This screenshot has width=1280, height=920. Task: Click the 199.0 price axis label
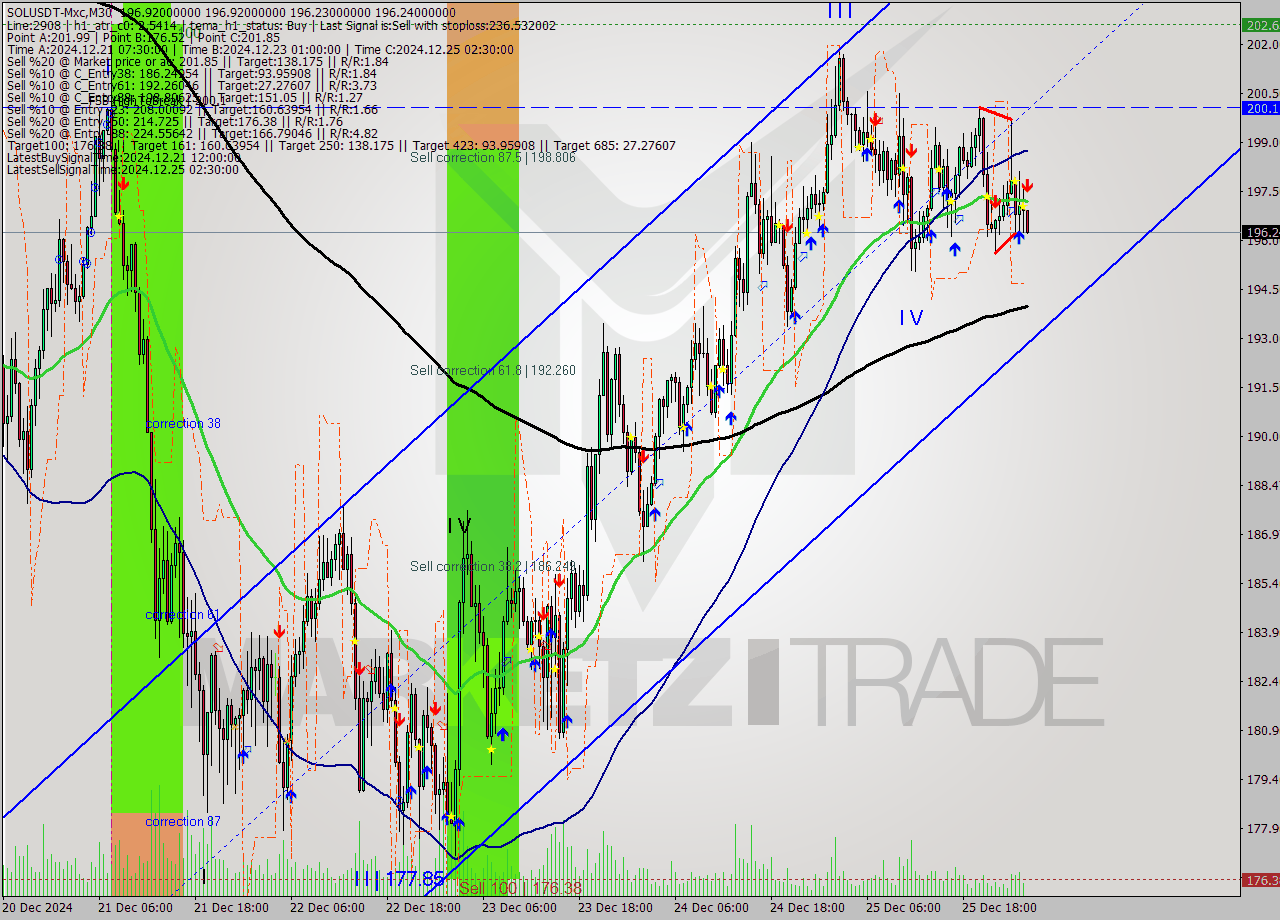pos(1262,142)
